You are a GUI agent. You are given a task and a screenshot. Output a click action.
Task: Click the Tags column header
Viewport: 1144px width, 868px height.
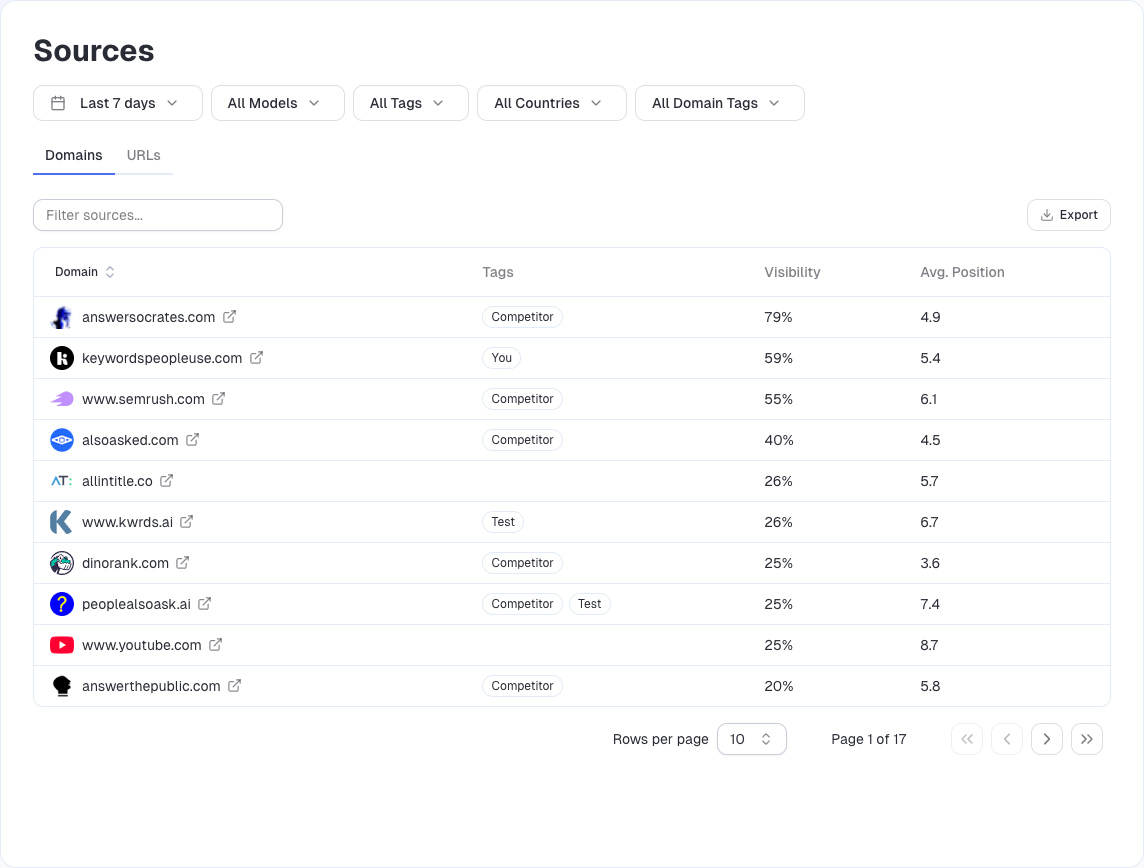coord(498,272)
